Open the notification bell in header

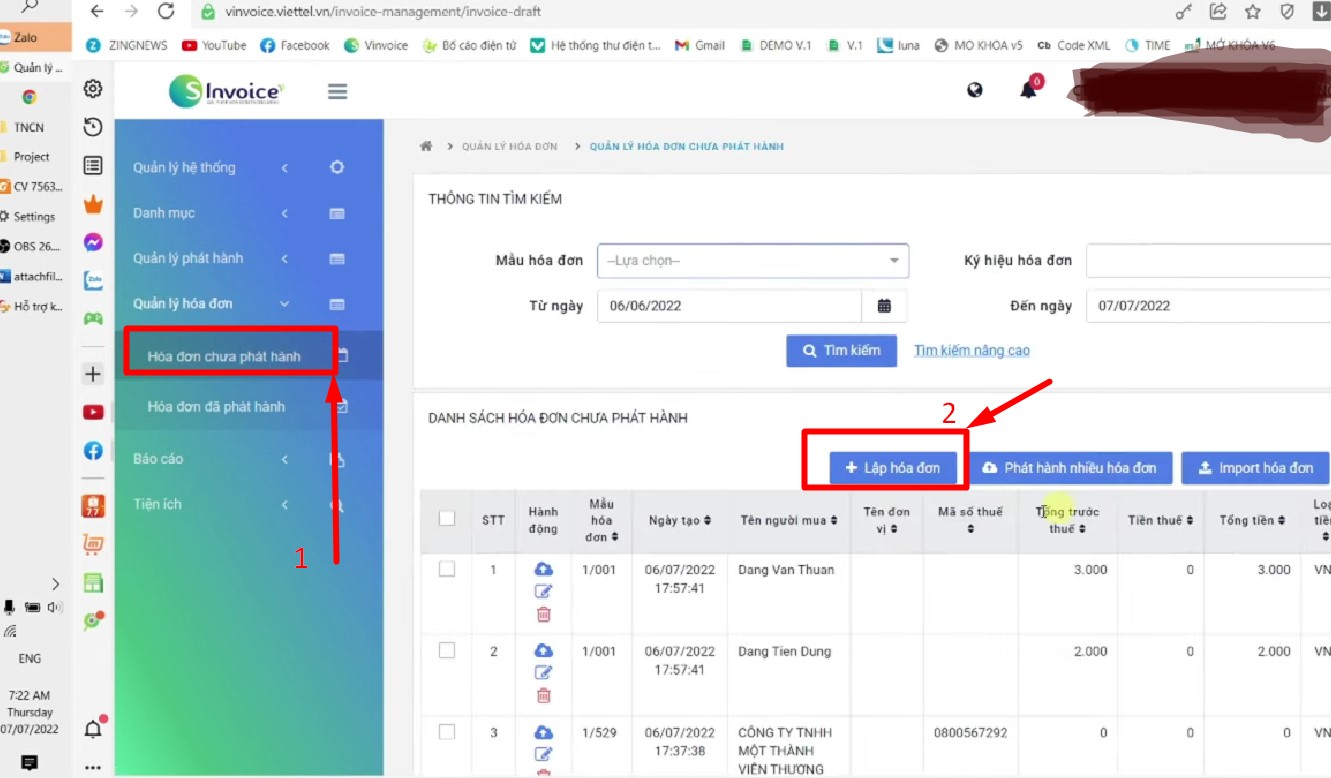pos(1028,90)
